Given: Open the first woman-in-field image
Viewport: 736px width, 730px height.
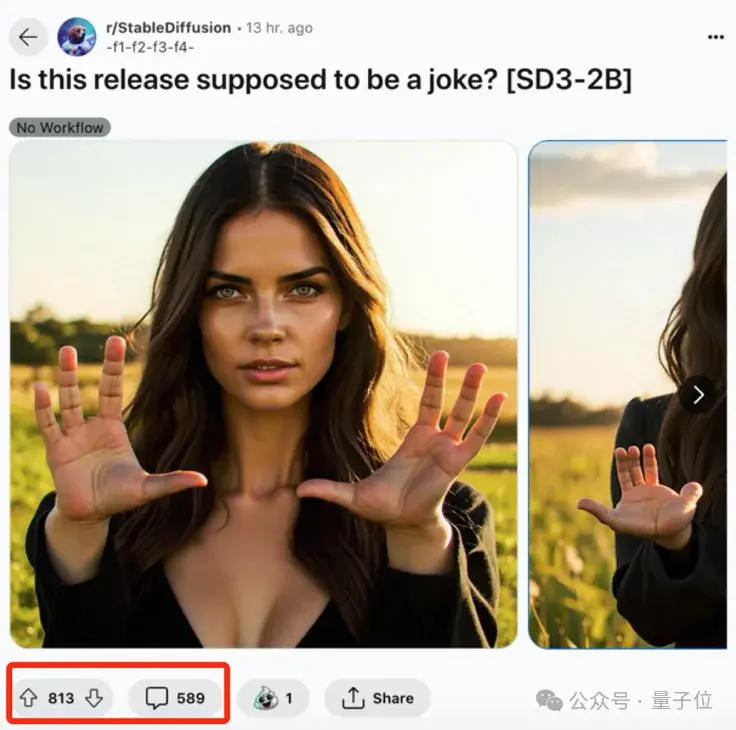Looking at the screenshot, I should (264, 394).
